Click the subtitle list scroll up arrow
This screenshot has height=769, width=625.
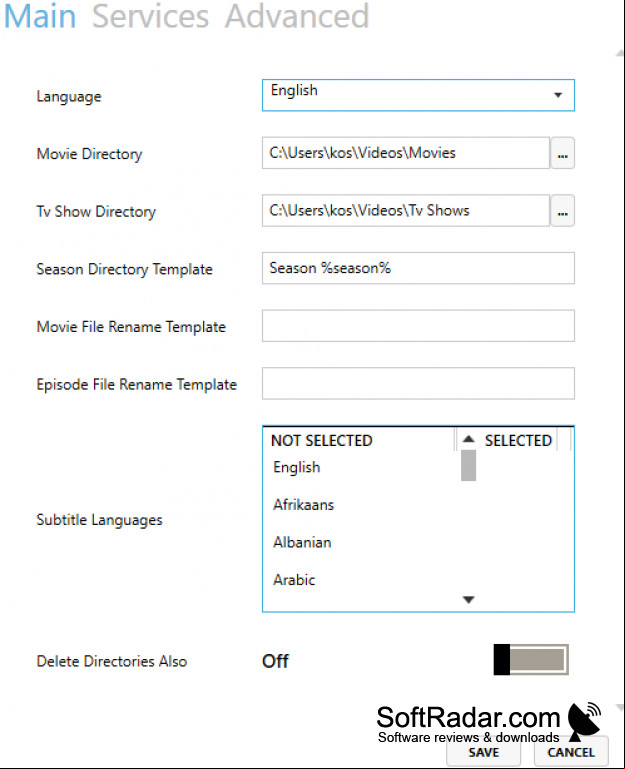point(469,439)
